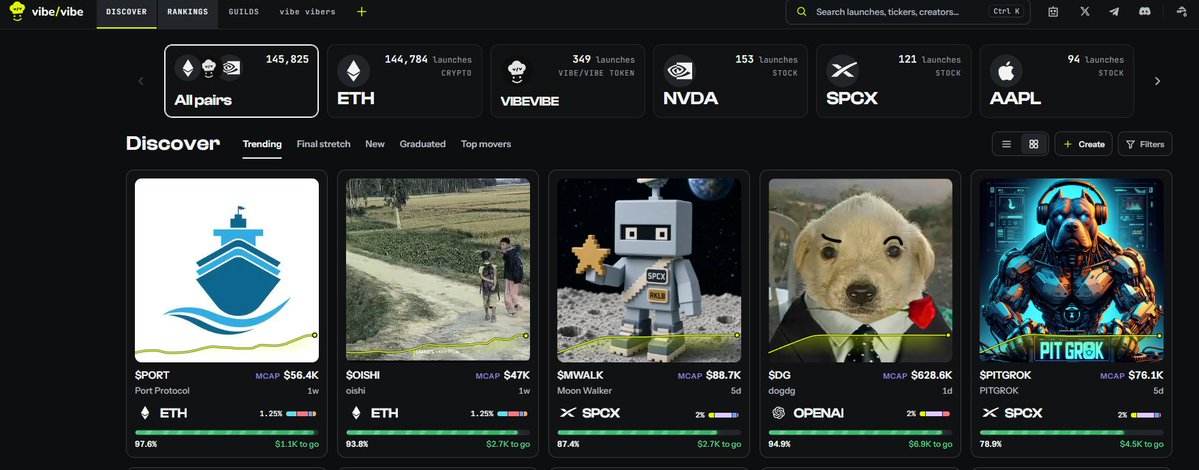Image resolution: width=1199 pixels, height=470 pixels.
Task: Click the $DG 2% color fee bar
Action: (x=934, y=413)
